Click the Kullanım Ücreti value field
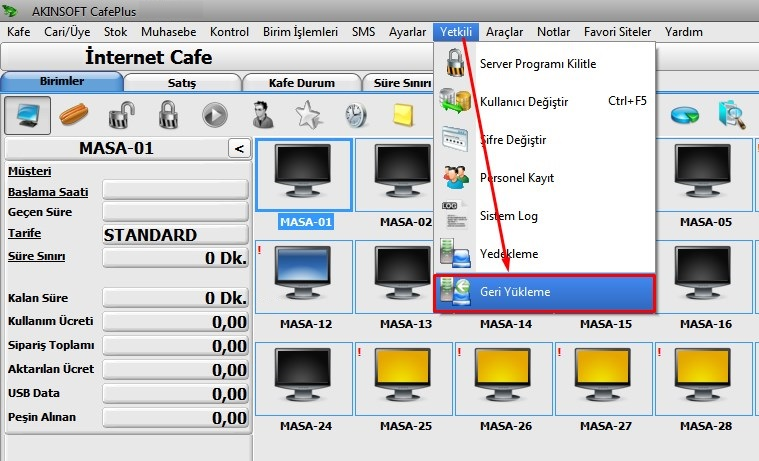 click(175, 322)
